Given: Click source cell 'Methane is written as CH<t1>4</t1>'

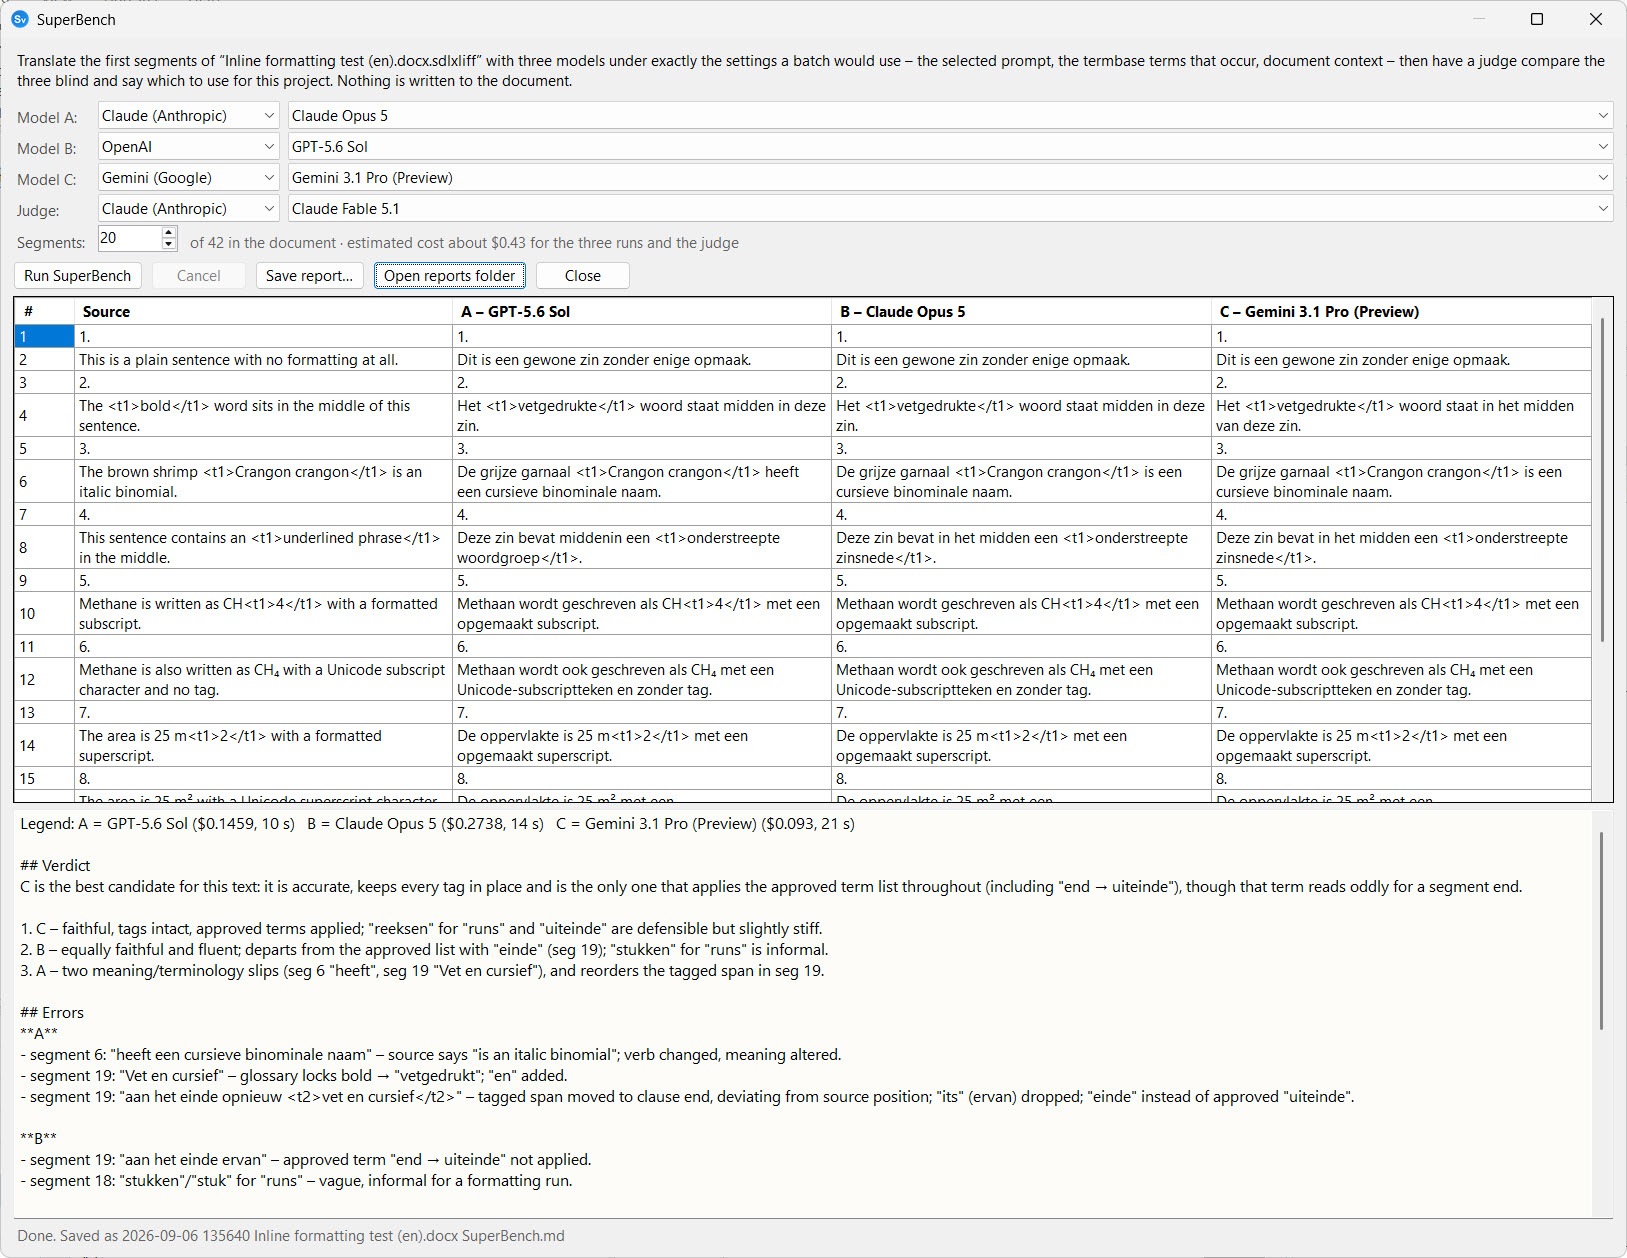Looking at the screenshot, I should click(263, 614).
